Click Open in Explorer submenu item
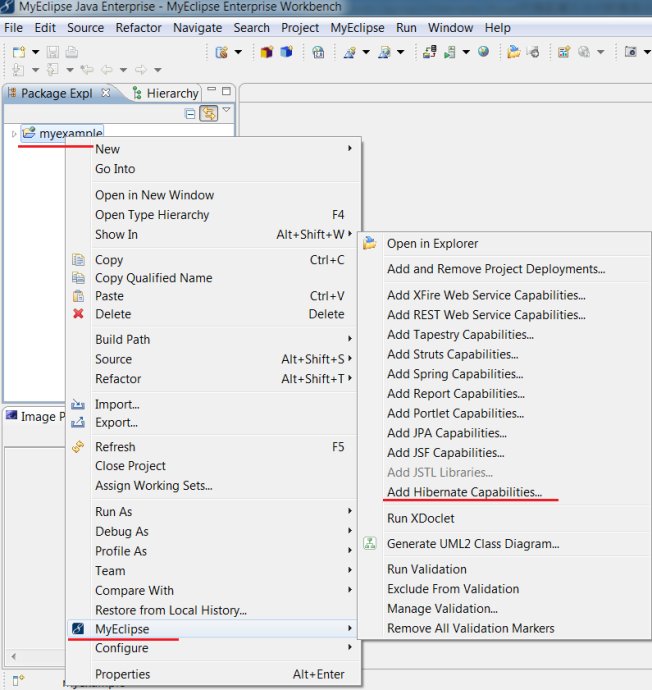Screen dimensions: 652x690 click(x=504, y=244)
